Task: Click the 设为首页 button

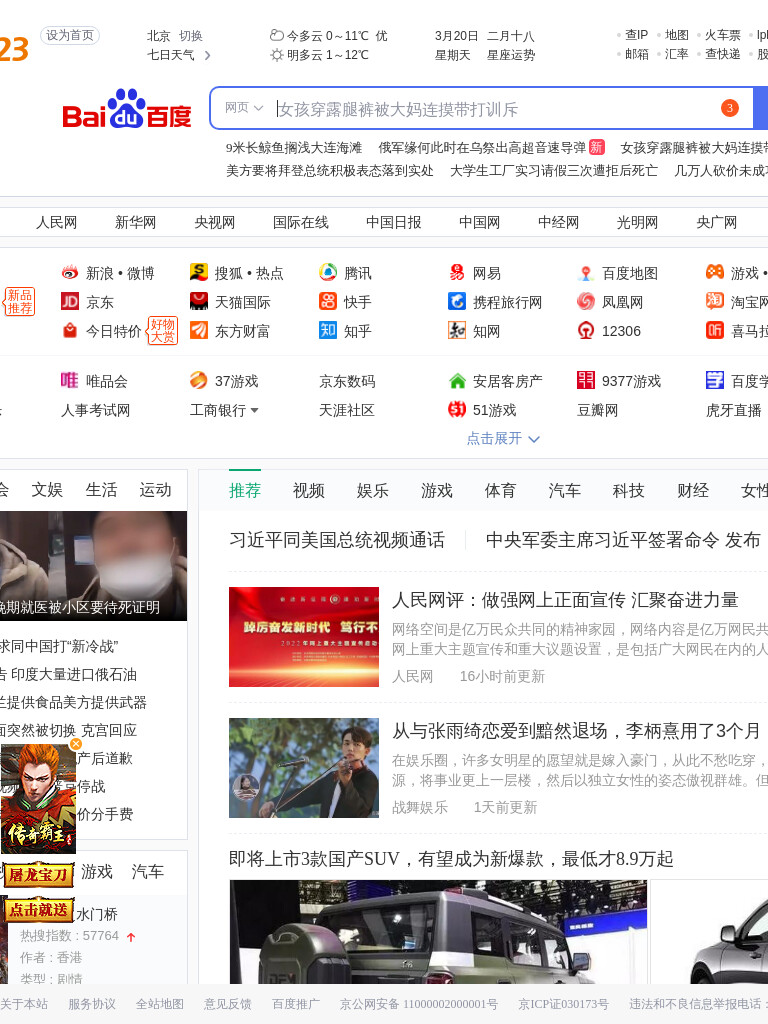Action: point(70,35)
